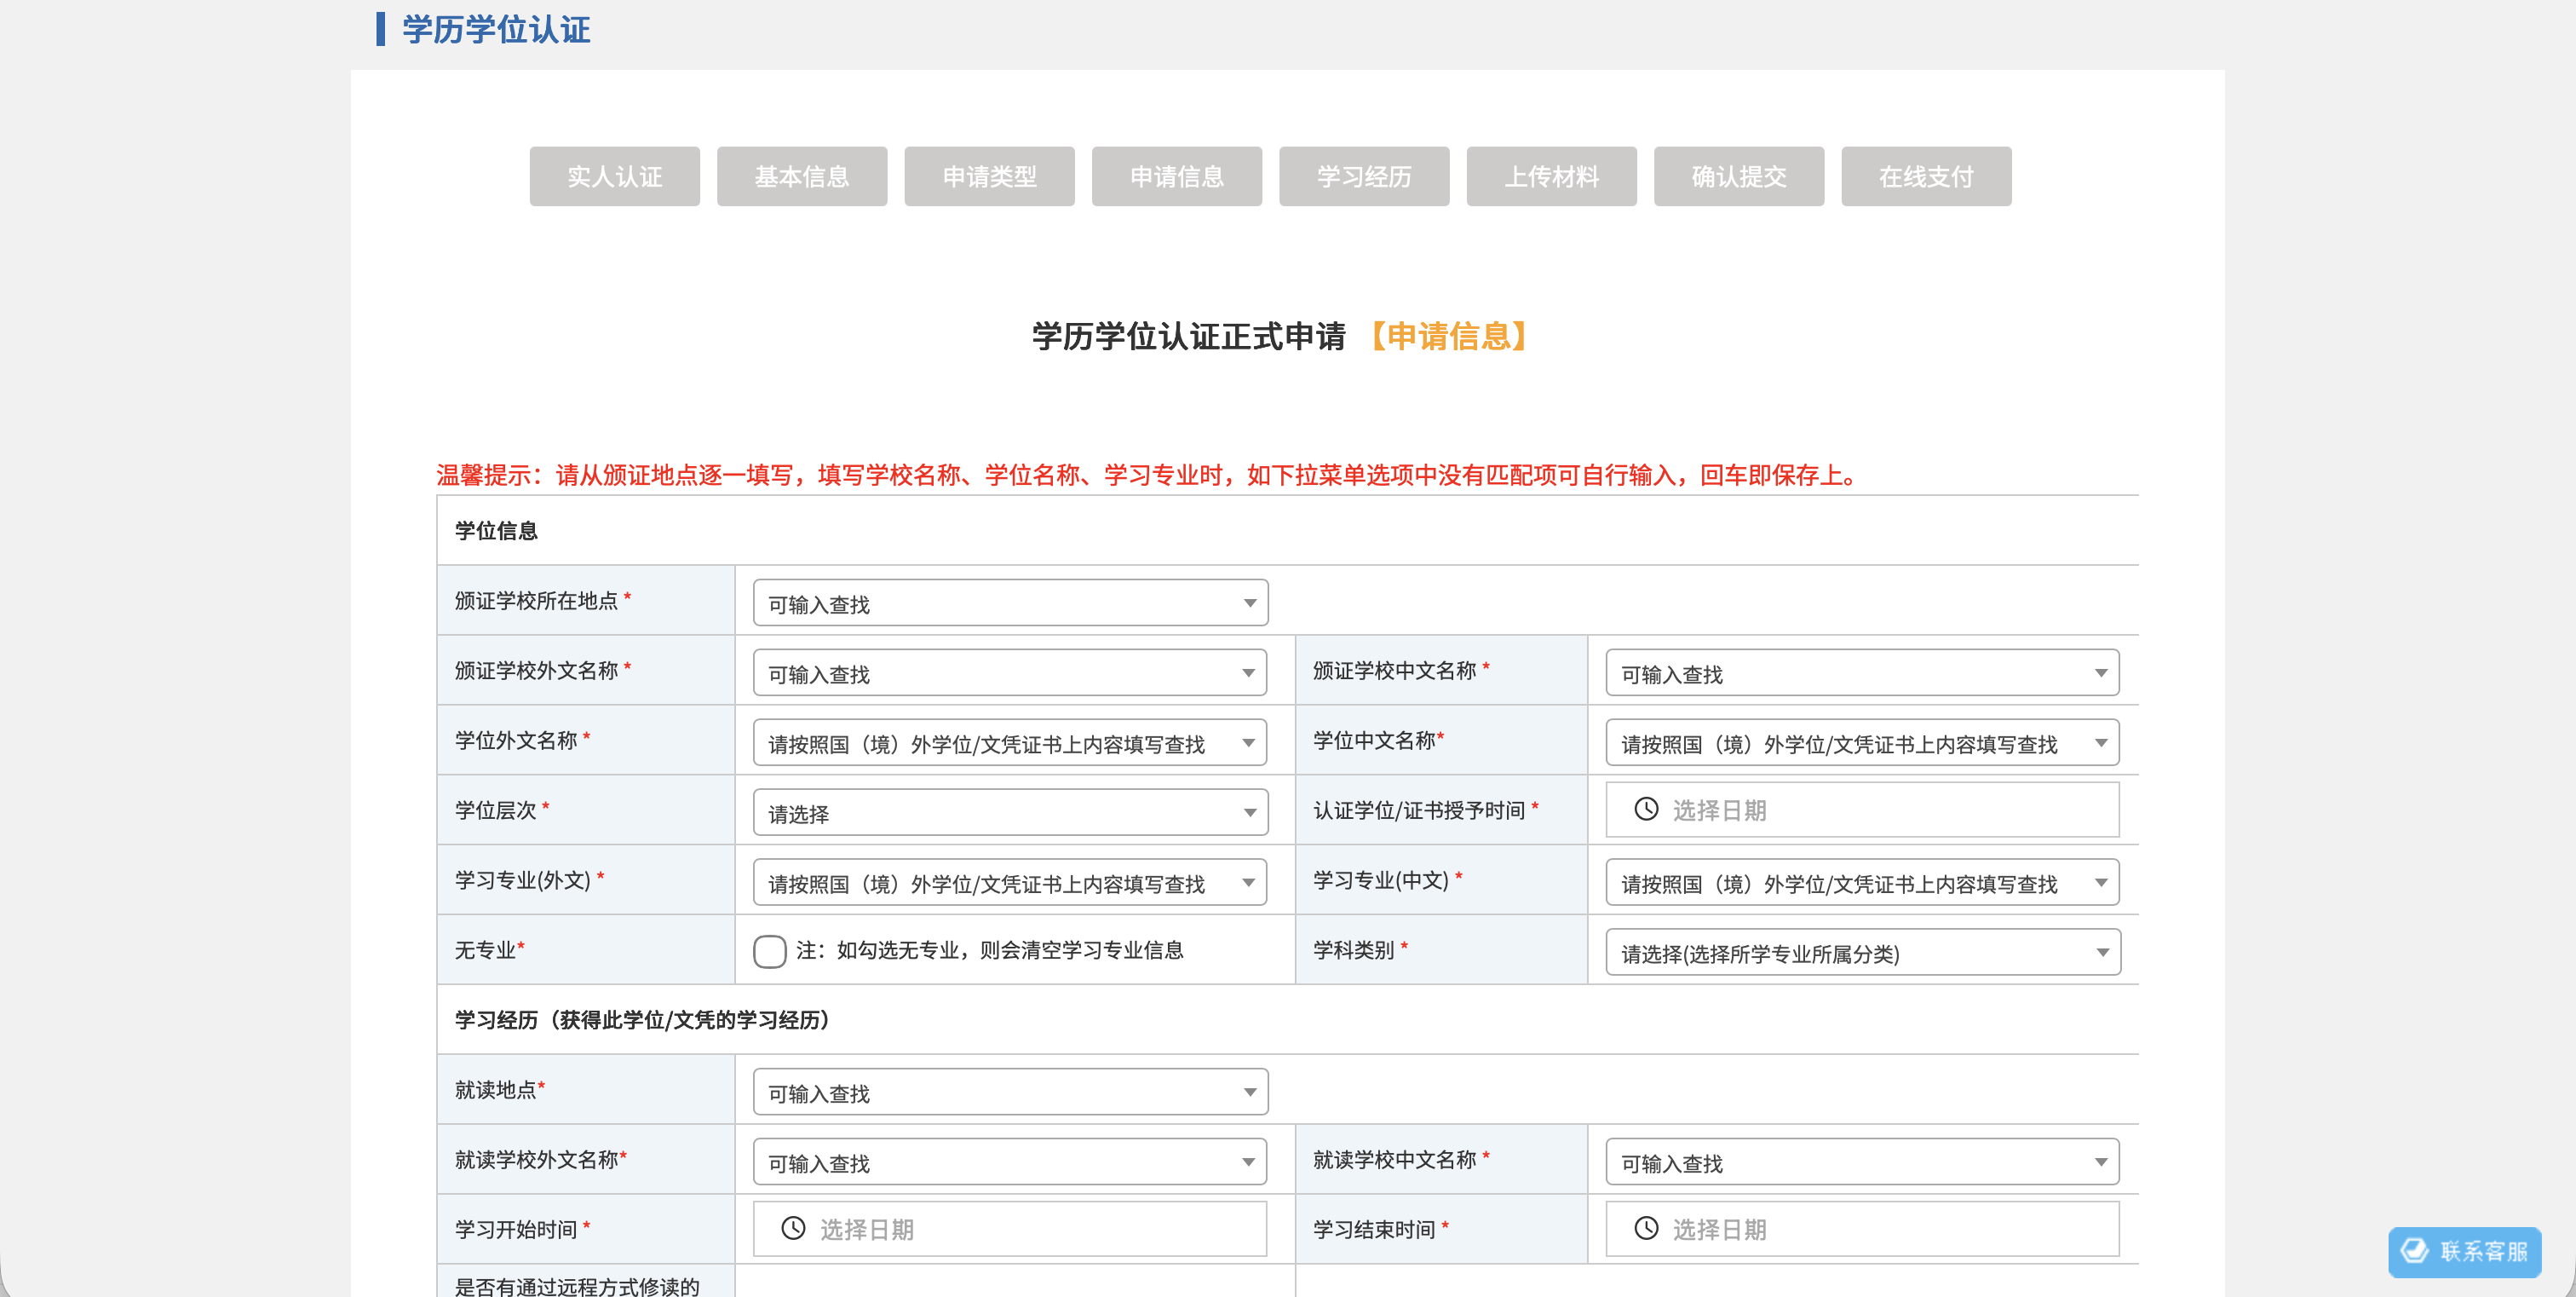This screenshot has height=1297, width=2576.
Task: Click the 学位中文名称 input field
Action: [x=1860, y=742]
